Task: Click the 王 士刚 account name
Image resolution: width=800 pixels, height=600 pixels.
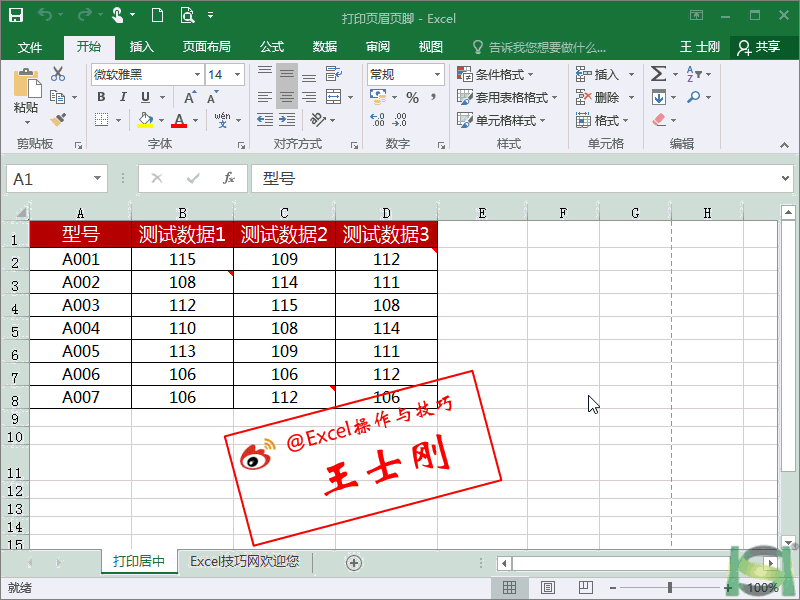Action: point(699,47)
